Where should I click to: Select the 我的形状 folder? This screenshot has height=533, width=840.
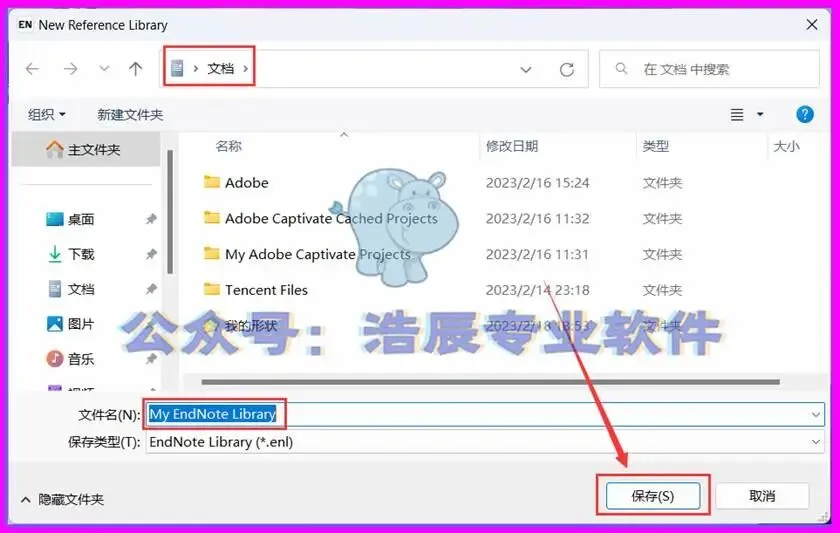coord(251,326)
